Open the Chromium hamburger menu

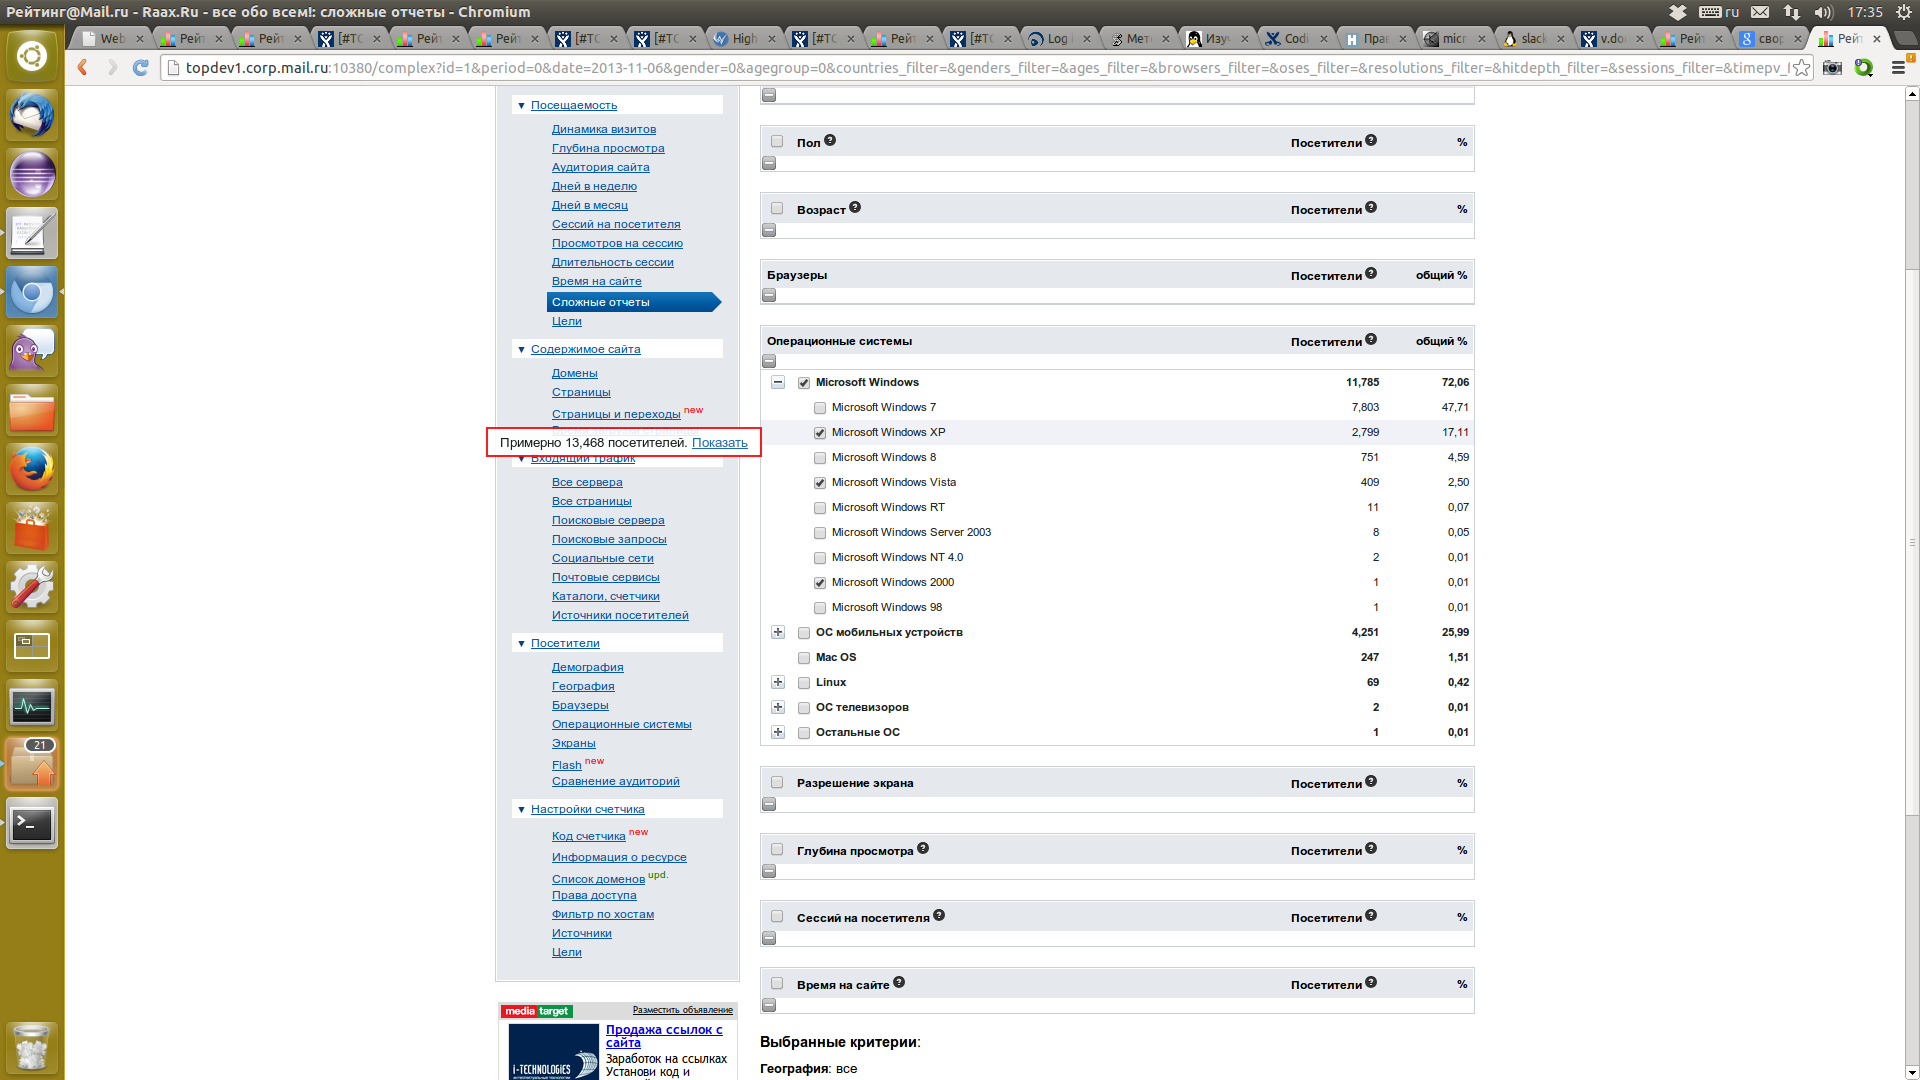[x=1898, y=68]
